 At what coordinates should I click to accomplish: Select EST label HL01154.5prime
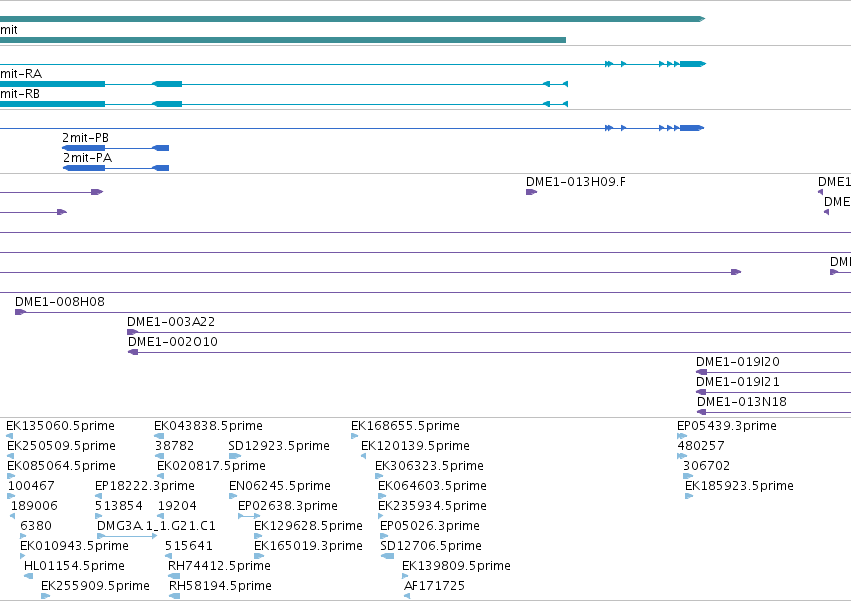74,566
